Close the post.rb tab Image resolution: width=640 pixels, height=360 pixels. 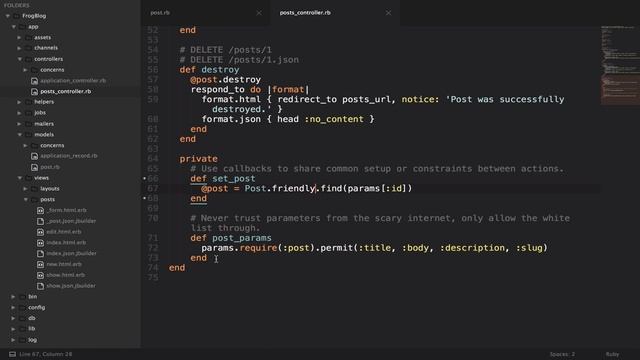(259, 13)
